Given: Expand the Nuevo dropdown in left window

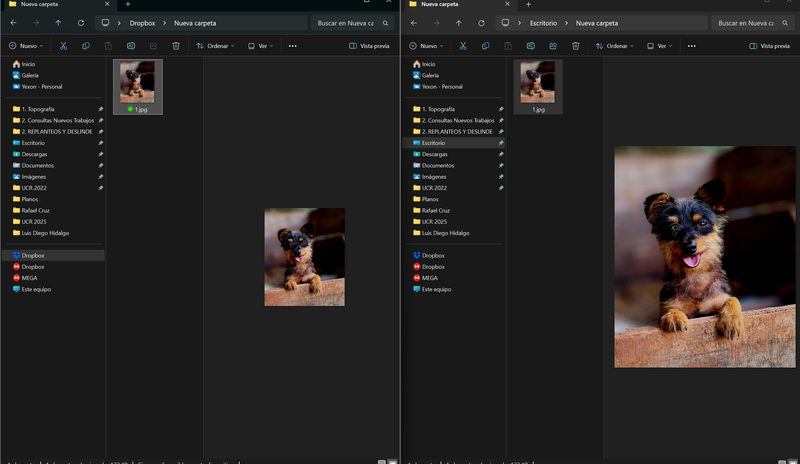Looking at the screenshot, I should (25, 45).
